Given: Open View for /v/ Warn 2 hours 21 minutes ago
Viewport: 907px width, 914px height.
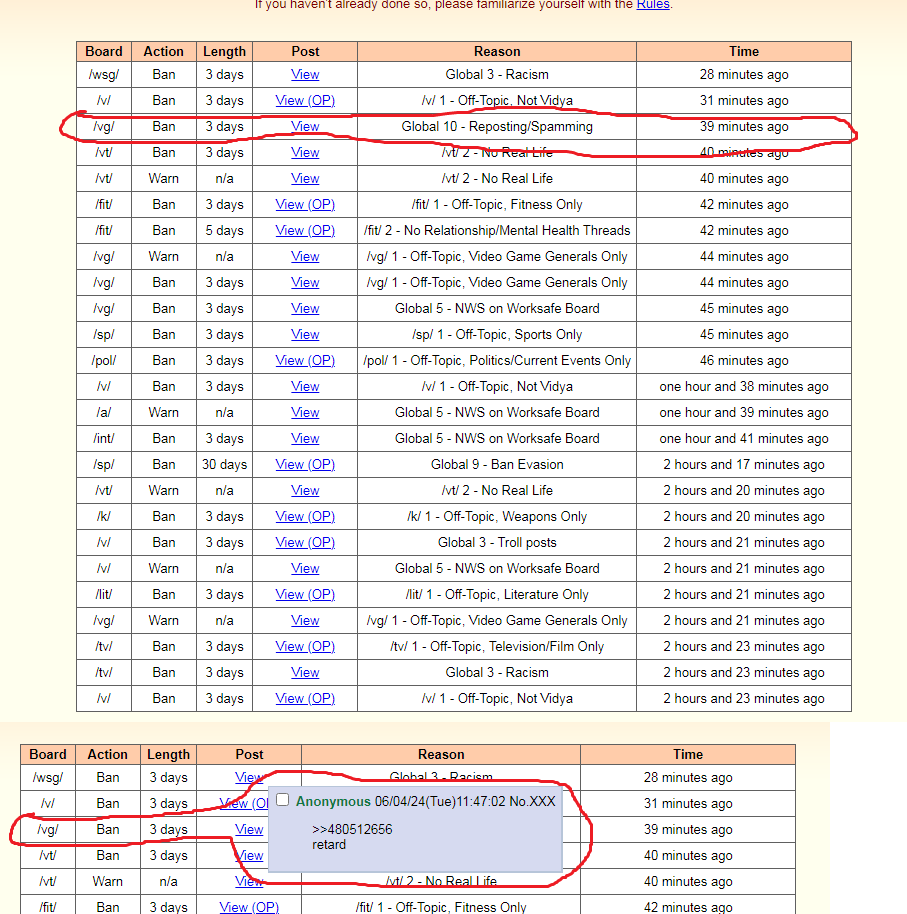Looking at the screenshot, I should 305,568.
